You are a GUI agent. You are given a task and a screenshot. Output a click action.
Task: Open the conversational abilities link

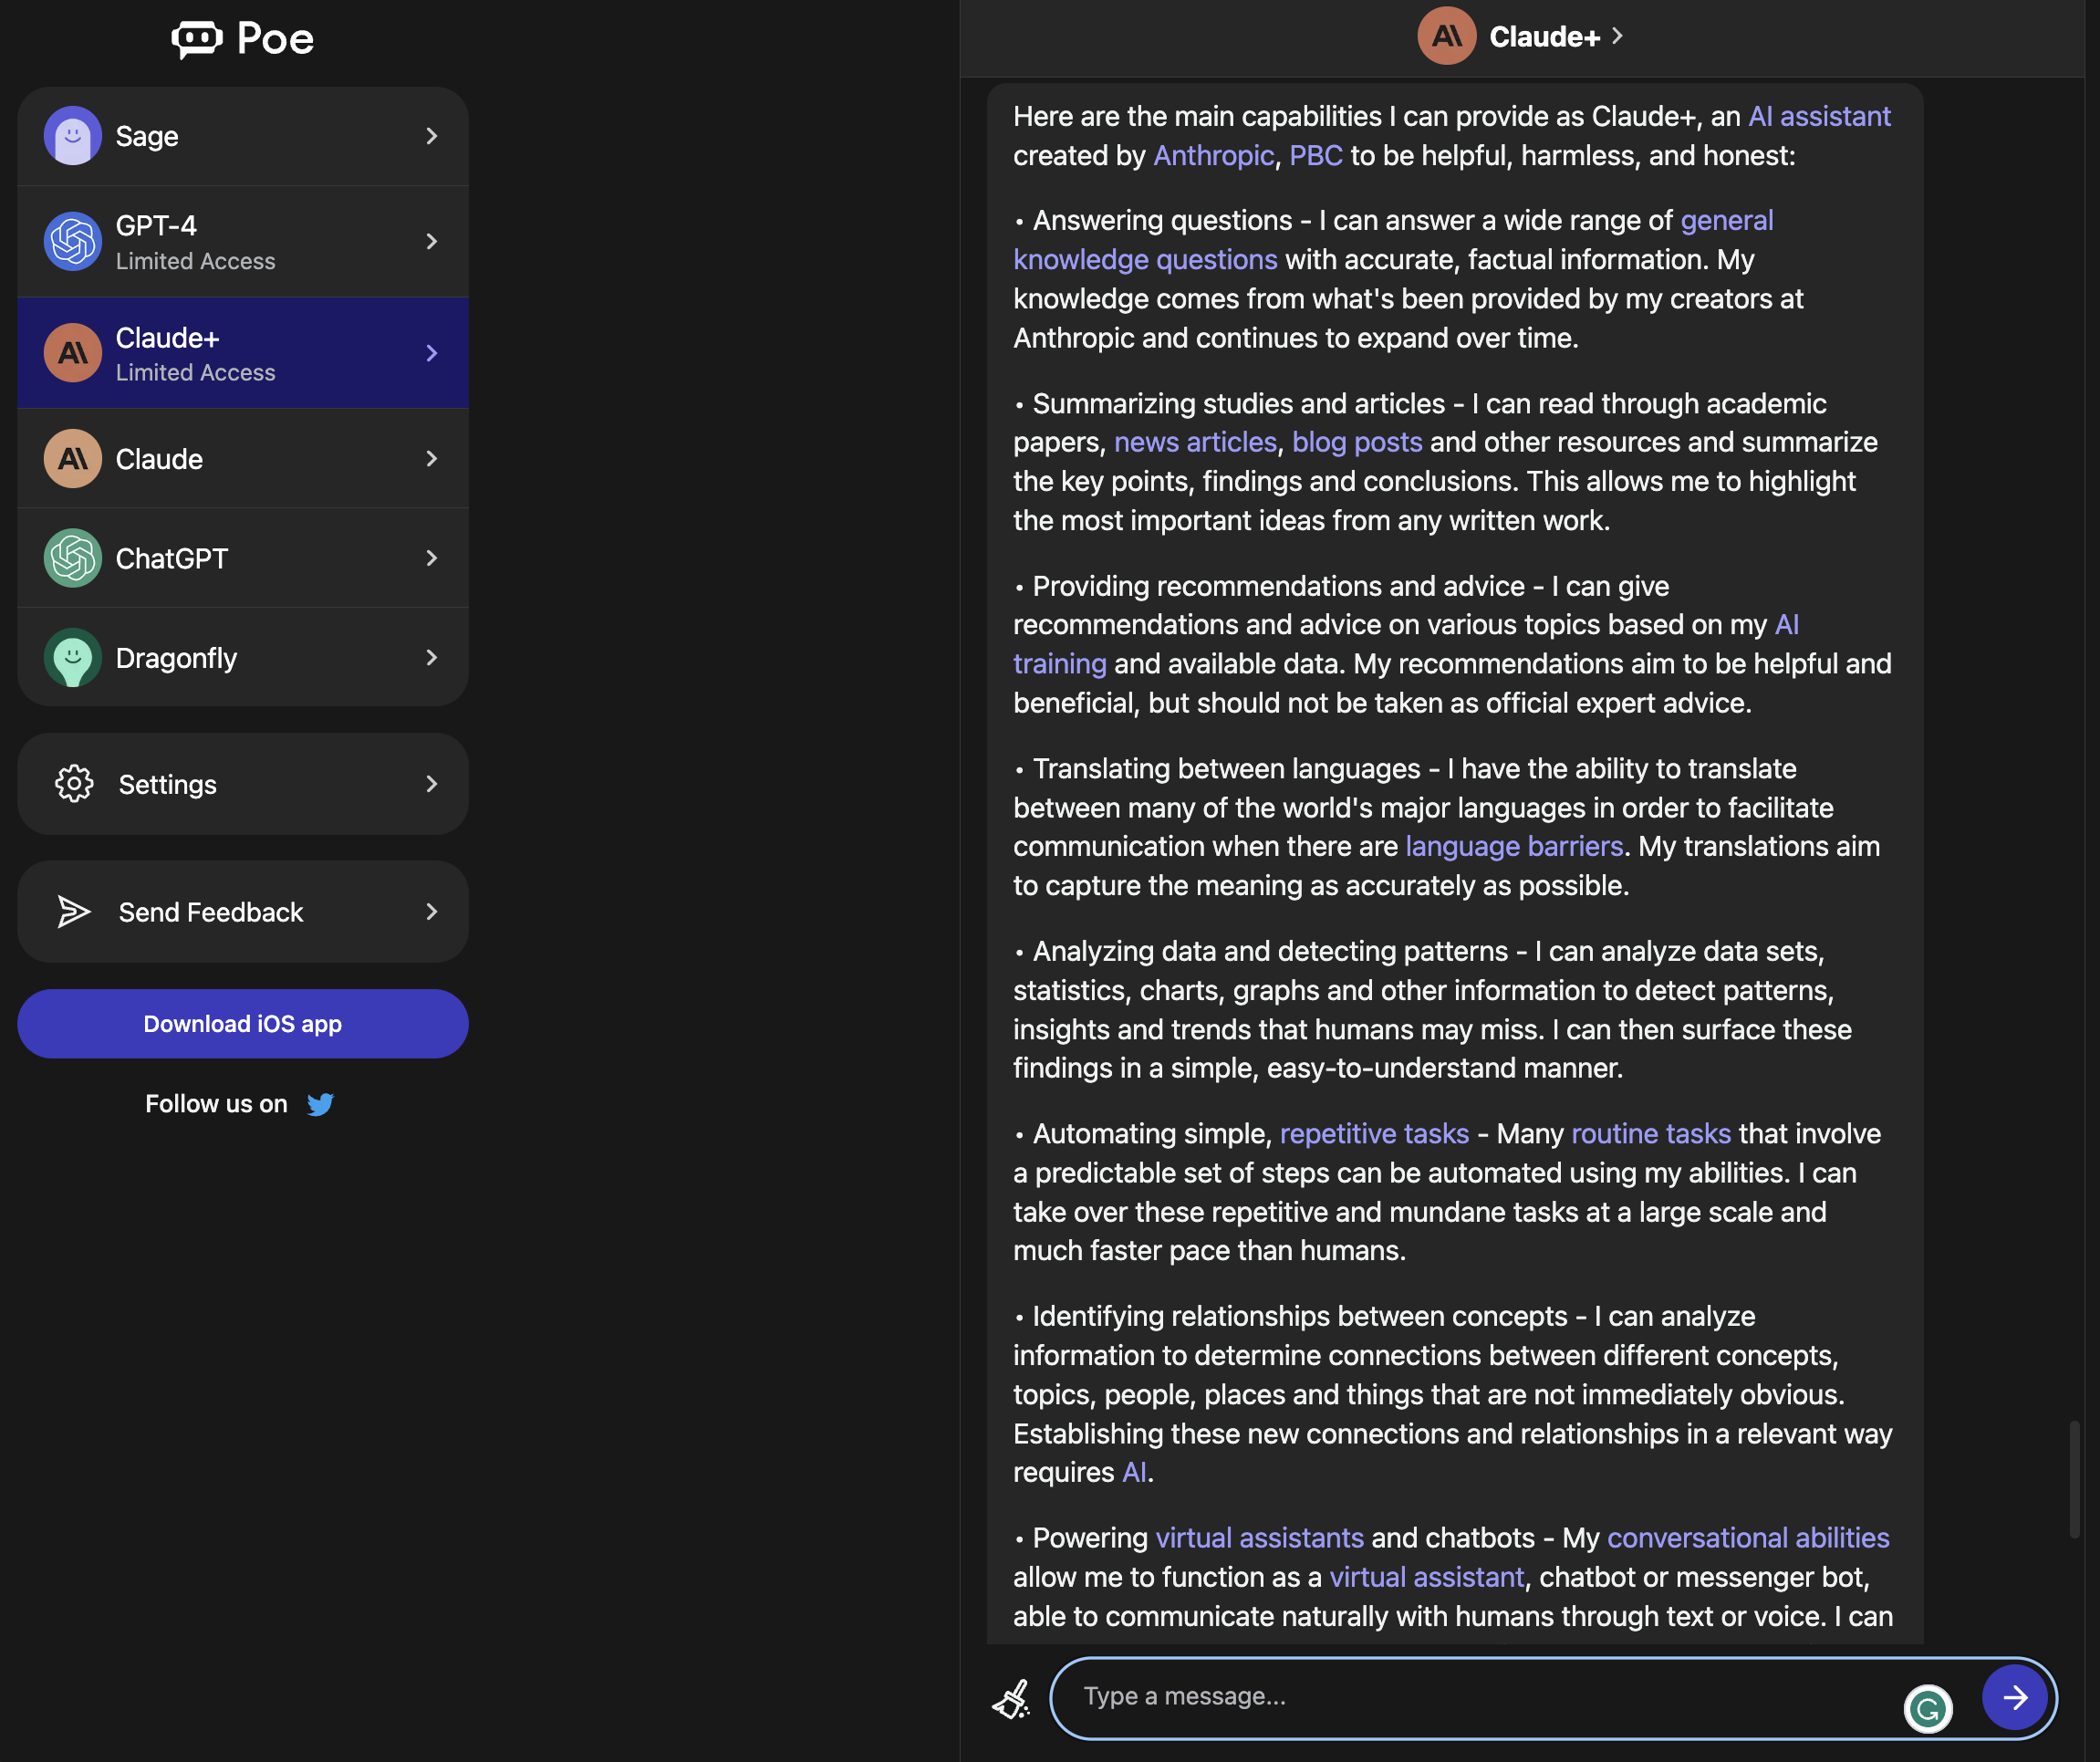[1748, 1538]
